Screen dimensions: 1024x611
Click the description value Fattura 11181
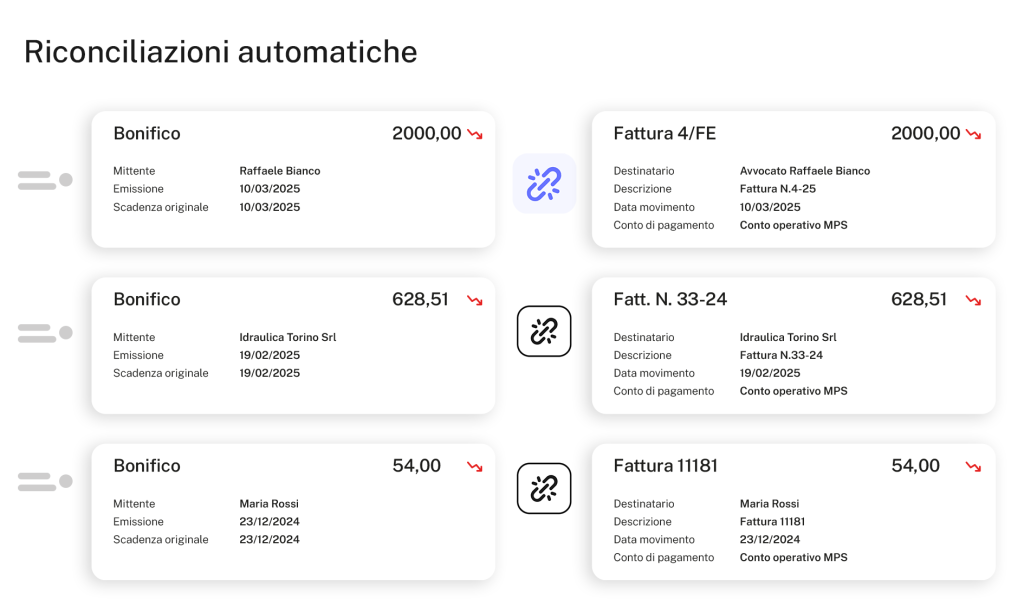[773, 522]
